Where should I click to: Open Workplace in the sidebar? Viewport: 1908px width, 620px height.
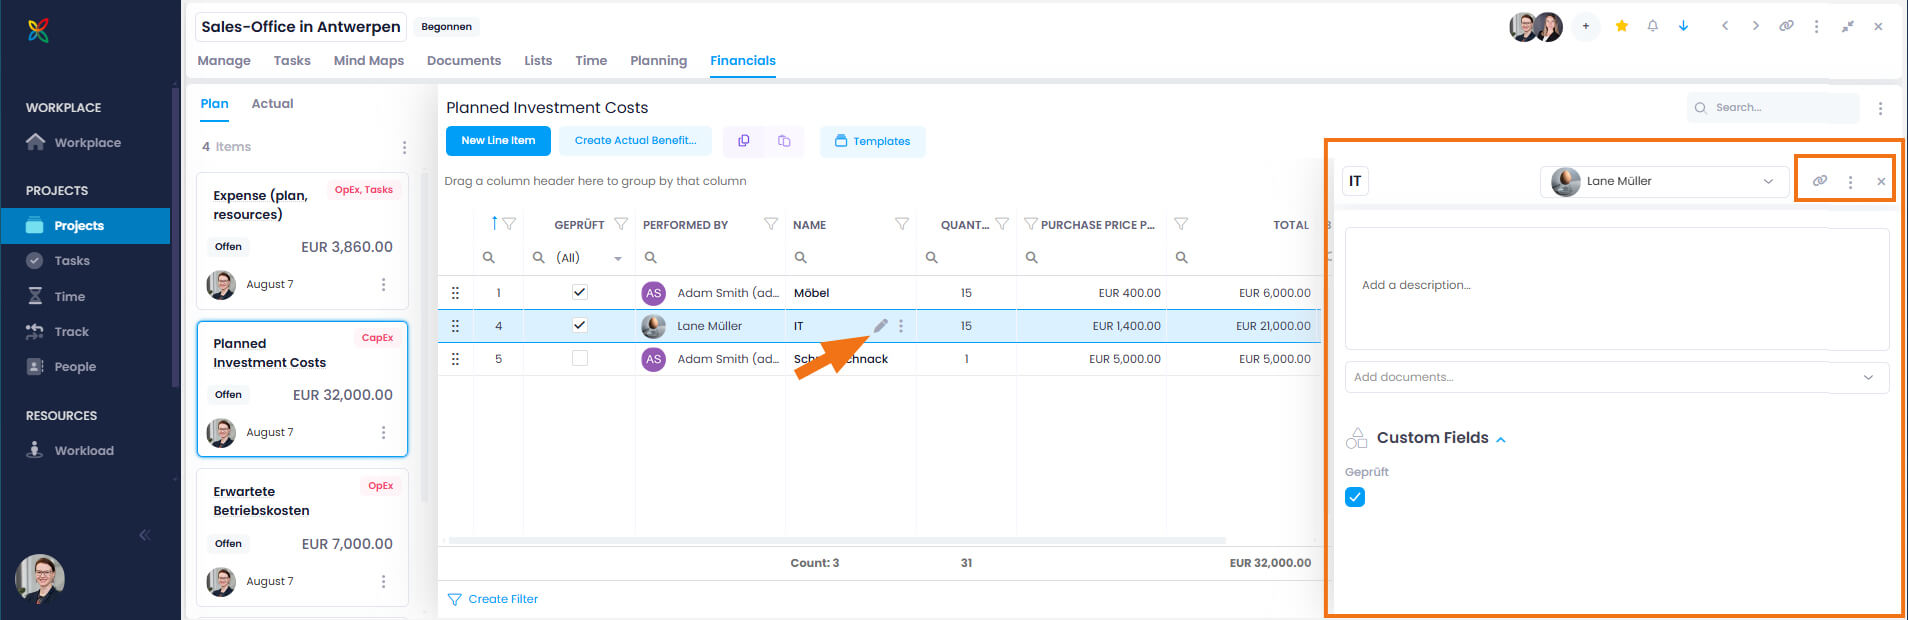coord(87,143)
